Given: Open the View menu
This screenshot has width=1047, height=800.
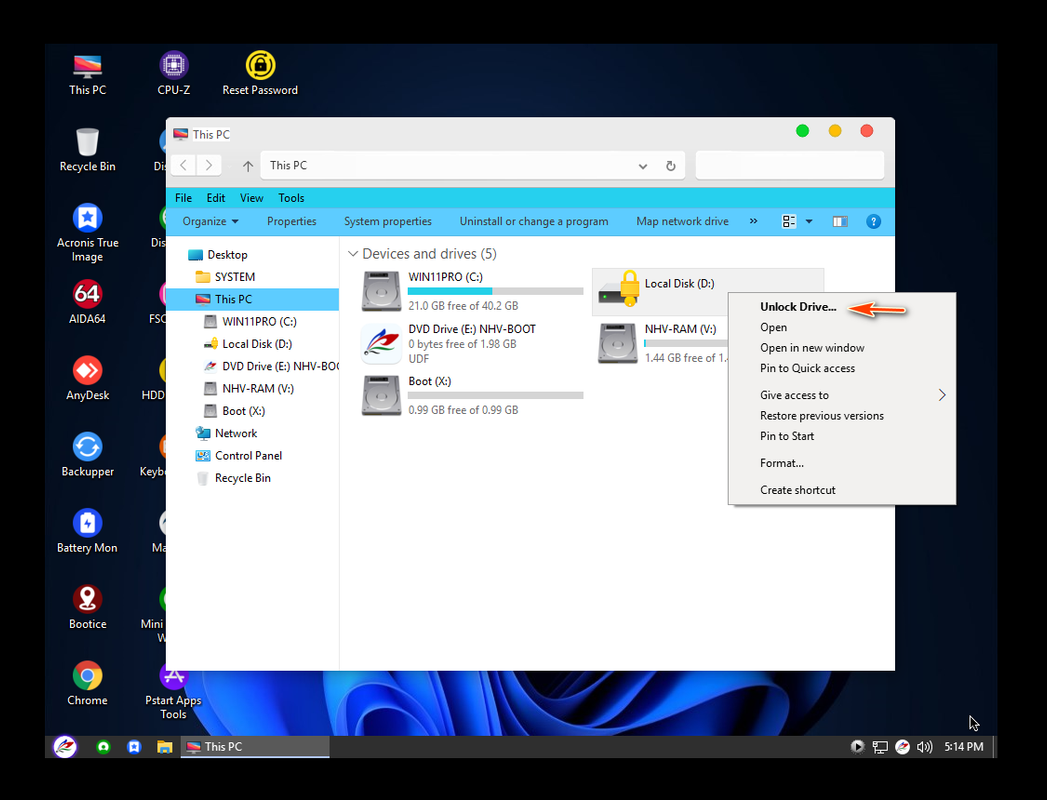Looking at the screenshot, I should tap(252, 198).
